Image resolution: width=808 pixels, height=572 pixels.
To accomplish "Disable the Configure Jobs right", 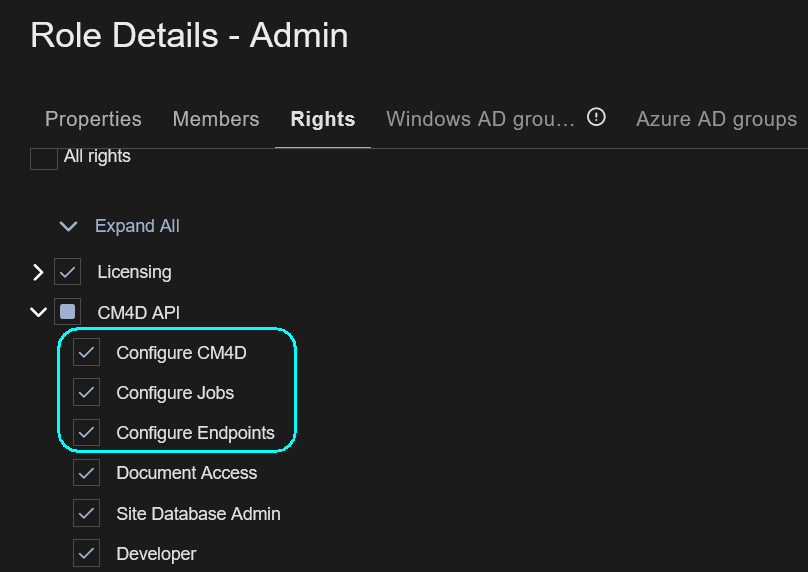I will tap(87, 393).
